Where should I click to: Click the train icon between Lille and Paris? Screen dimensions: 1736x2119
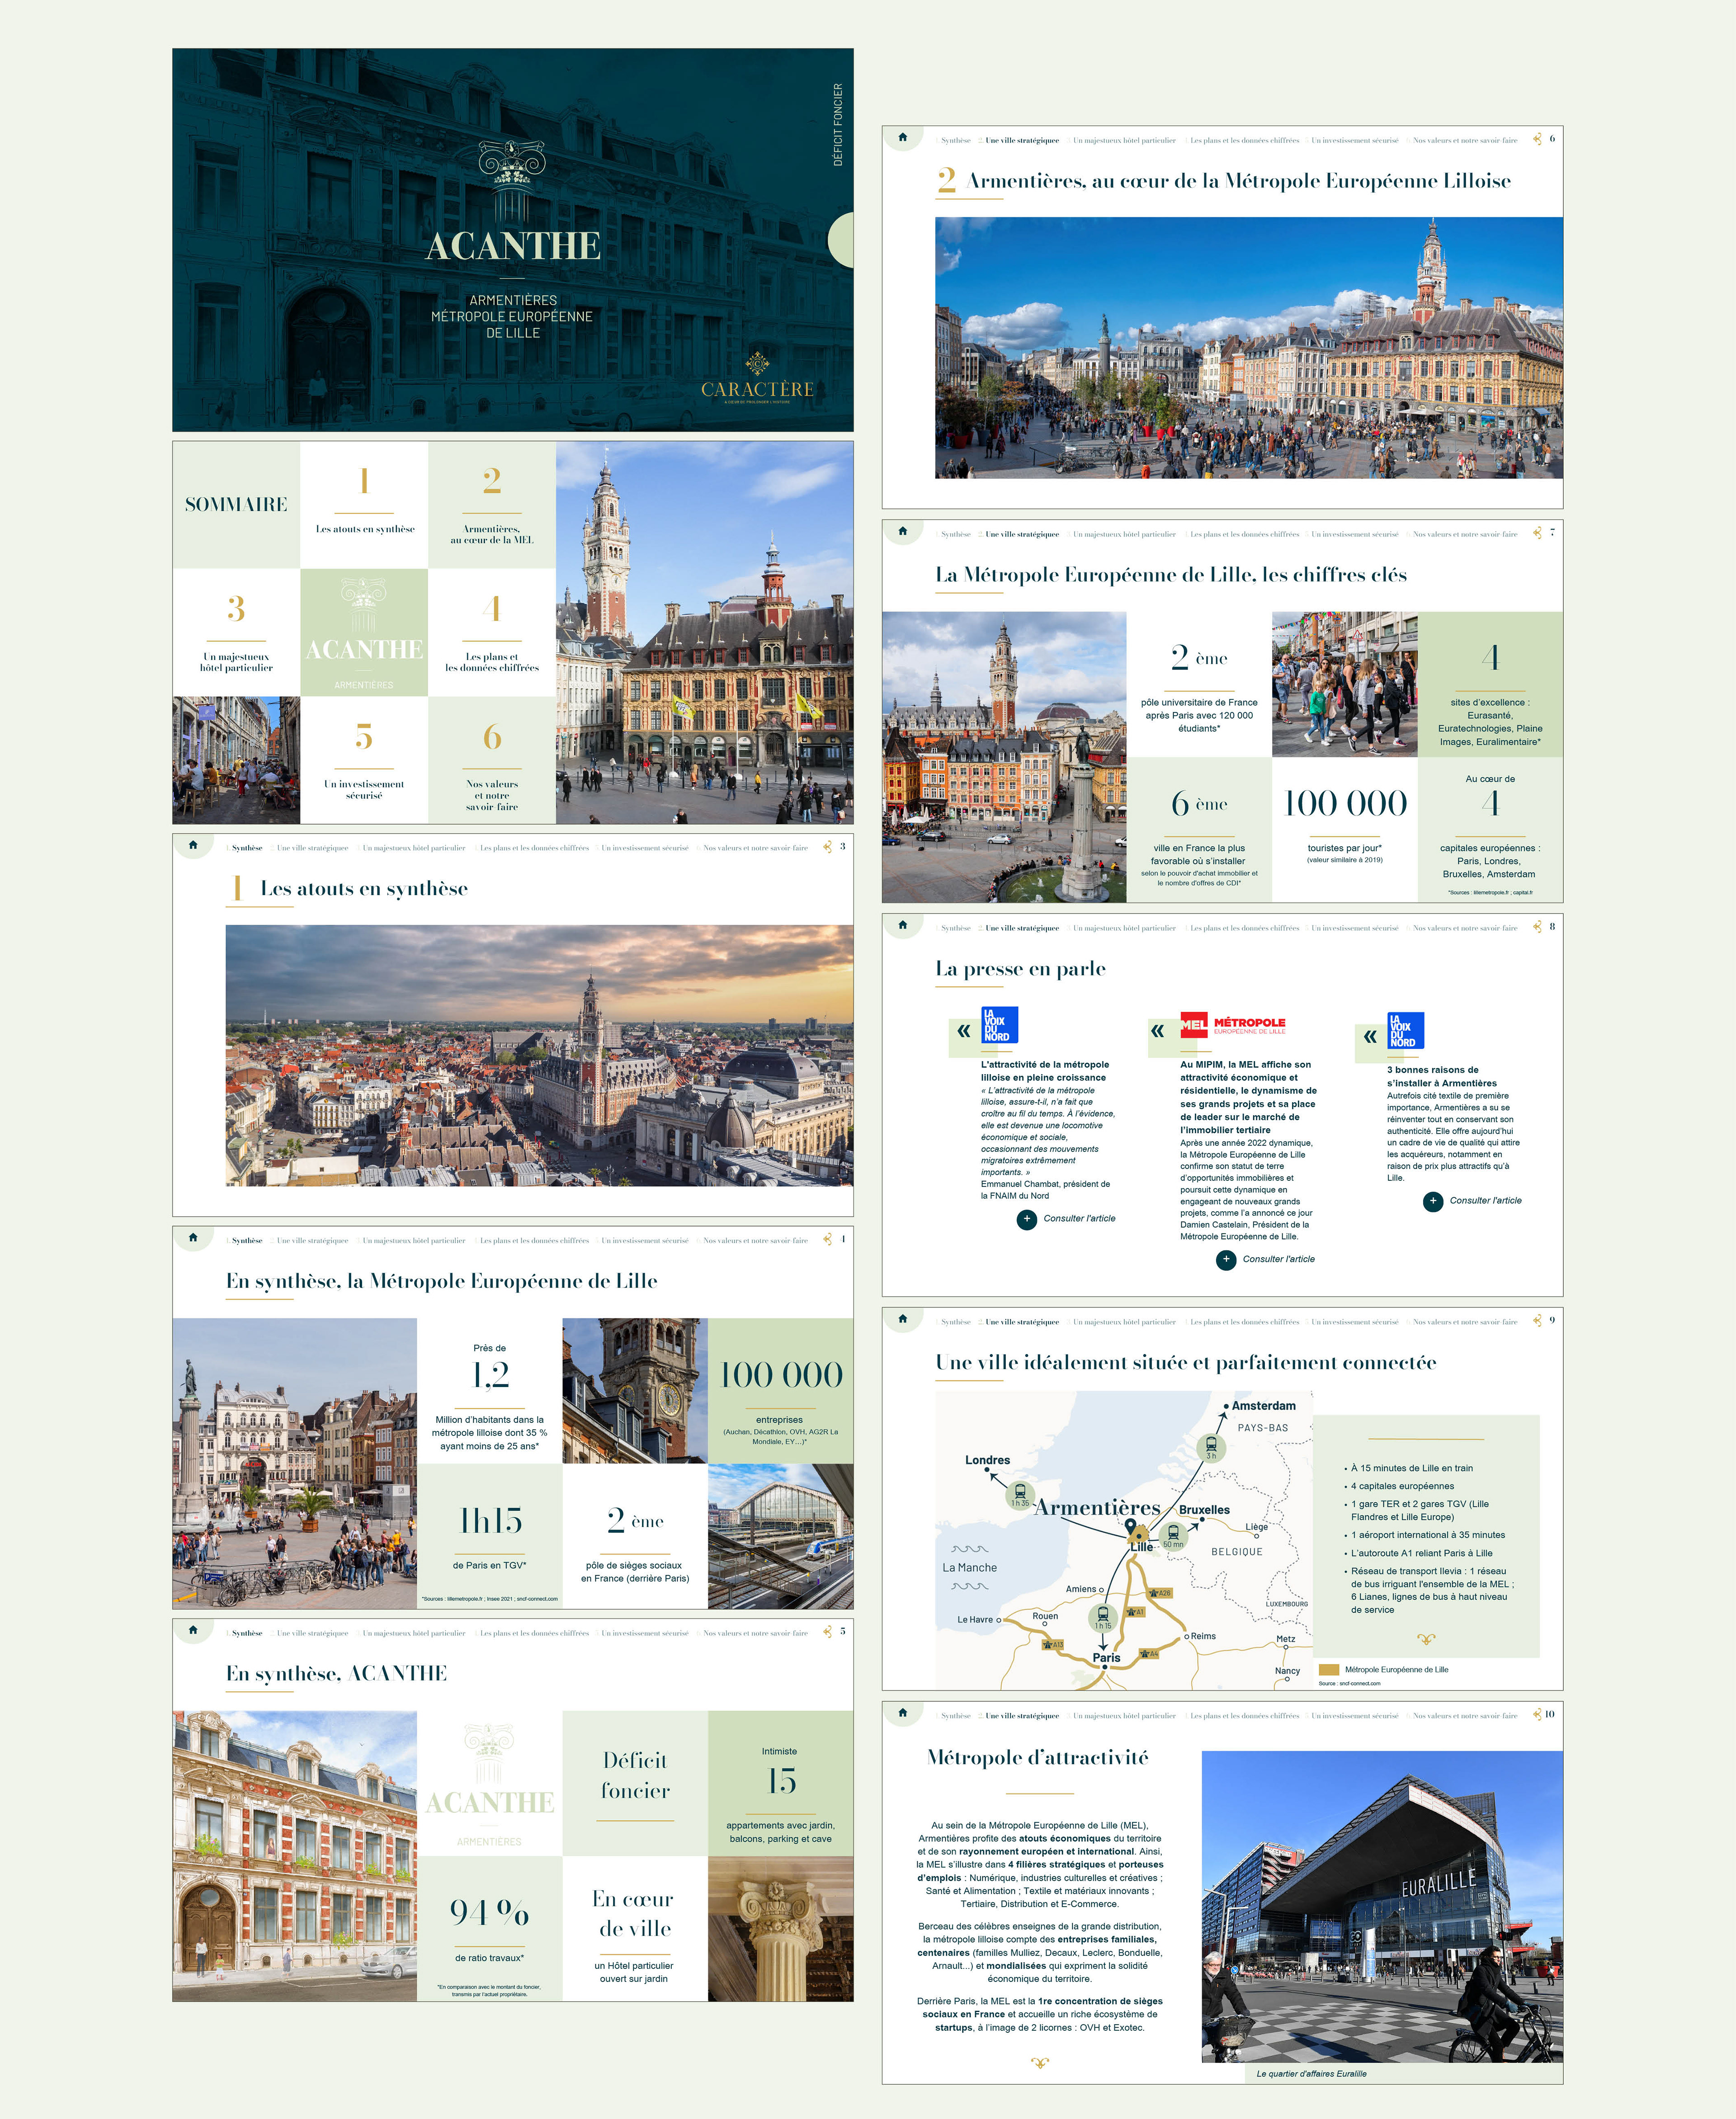(x=1102, y=1615)
